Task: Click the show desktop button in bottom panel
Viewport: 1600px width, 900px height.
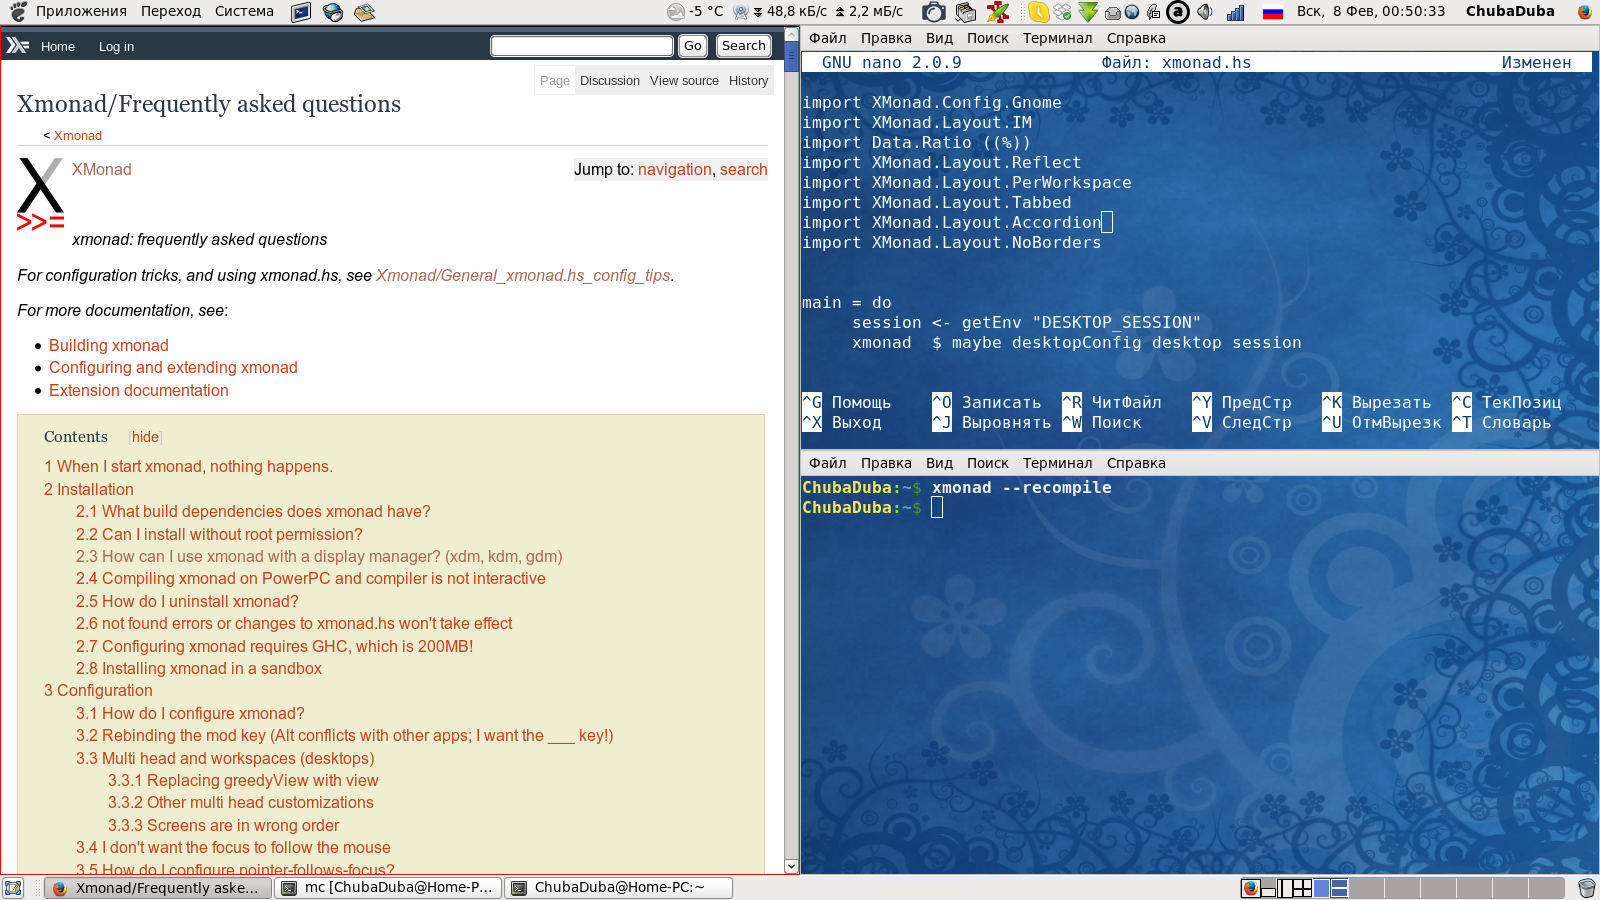Action: (13, 888)
